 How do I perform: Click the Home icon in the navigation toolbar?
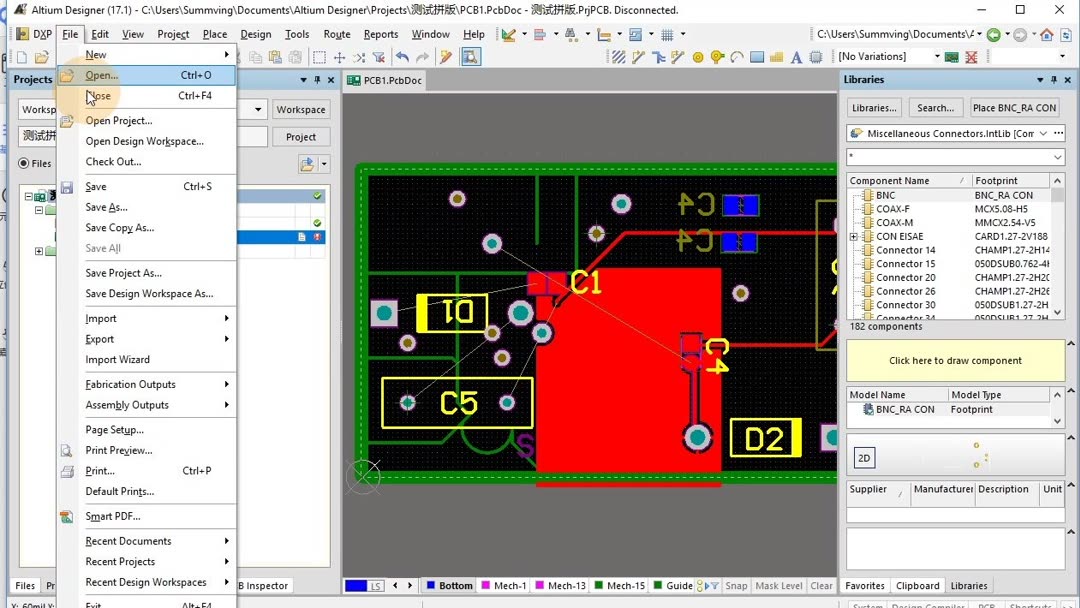(1047, 34)
